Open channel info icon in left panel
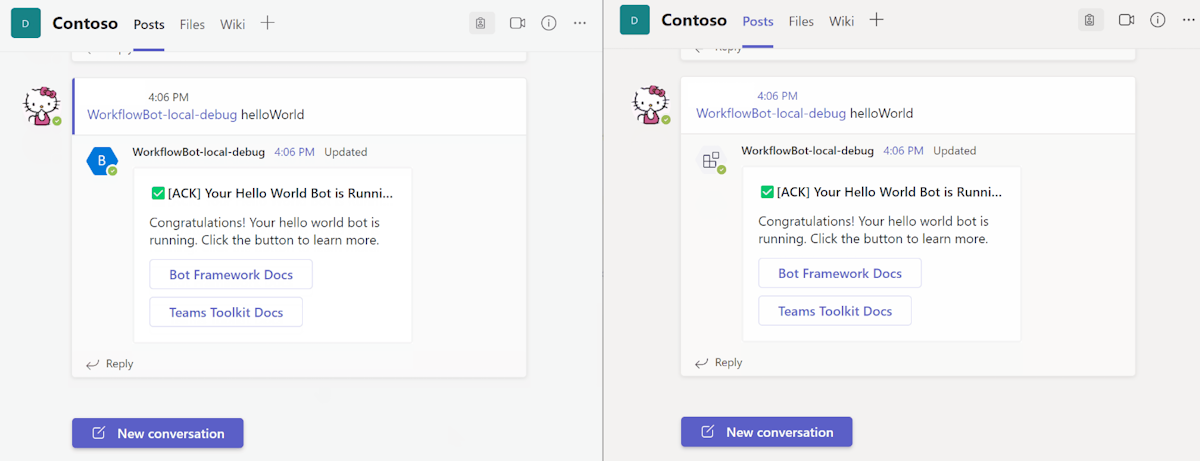Screen dimensions: 1200x461 click(x=549, y=23)
